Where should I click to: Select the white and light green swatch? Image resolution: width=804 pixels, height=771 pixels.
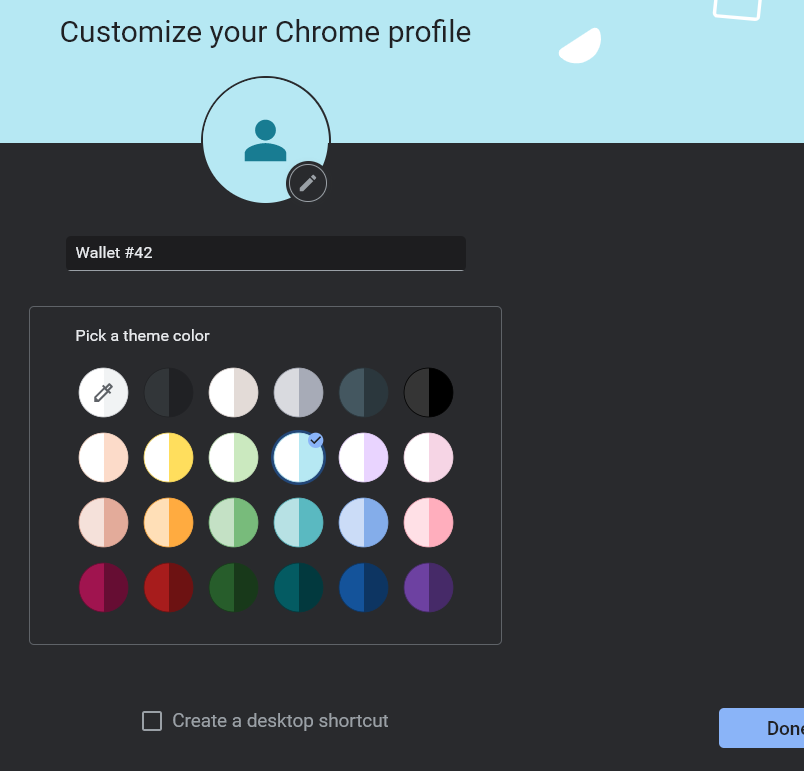point(233,457)
